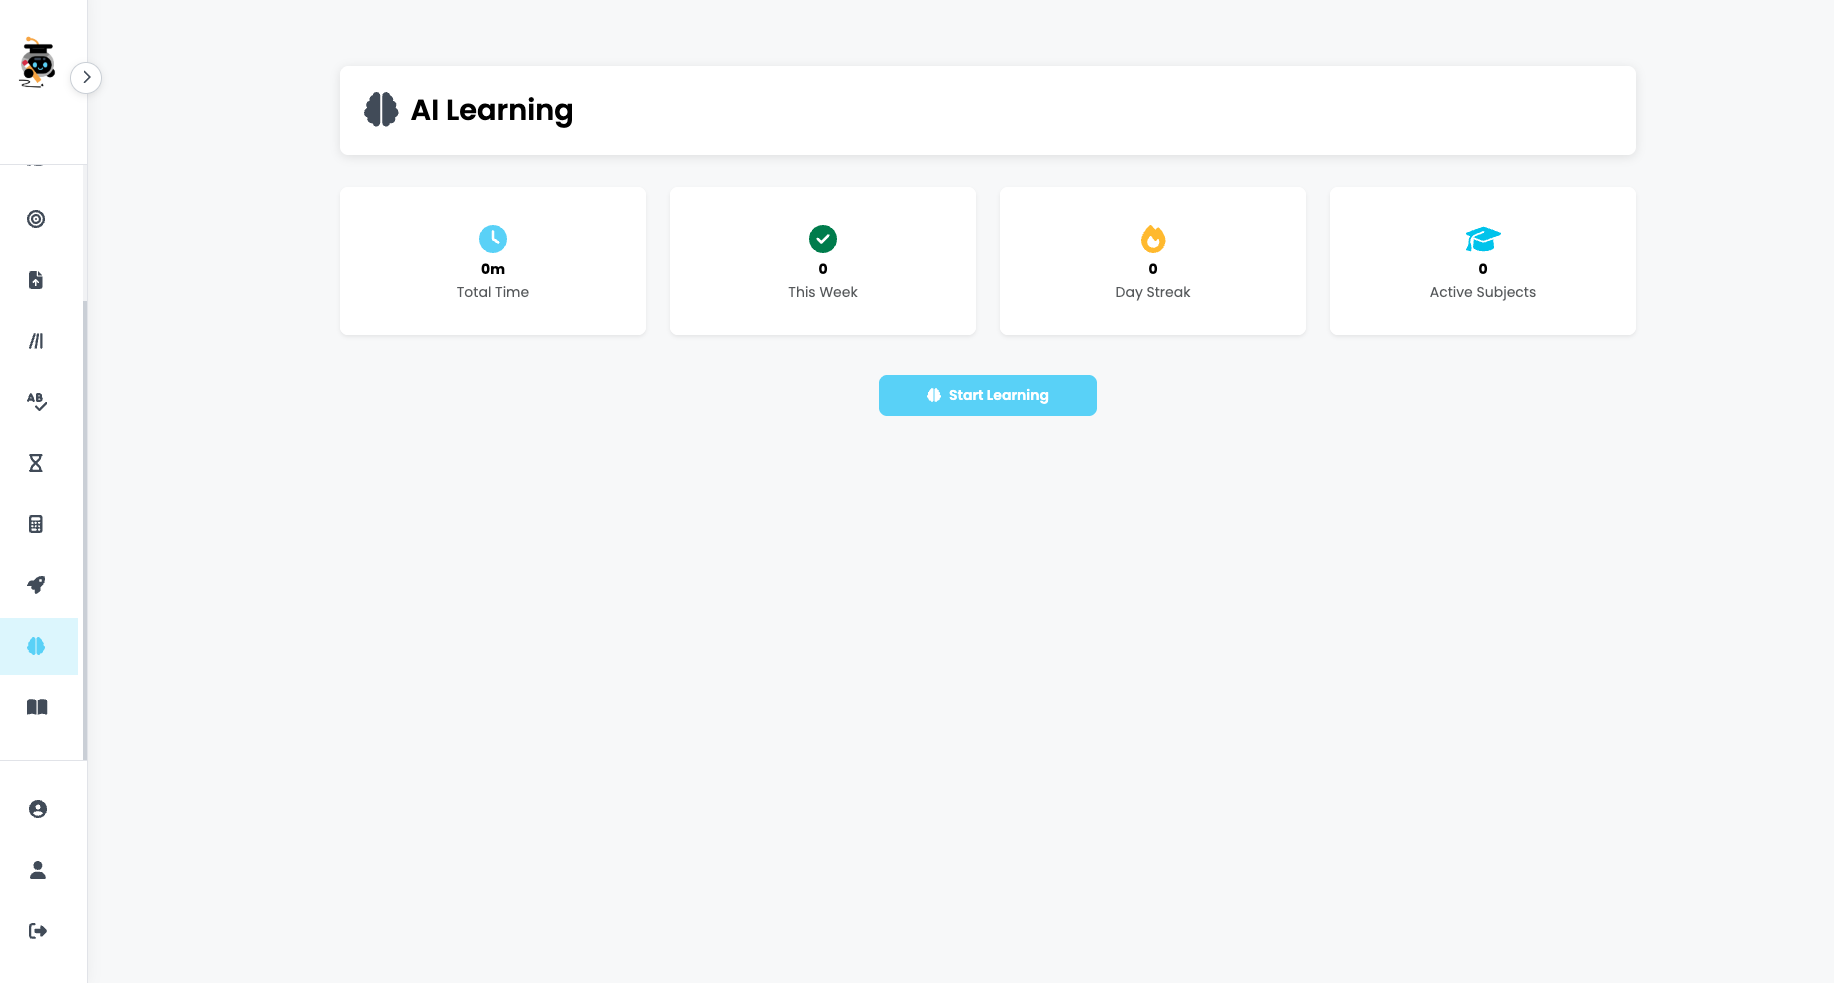The image size is (1834, 983).
Task: Expand the sidebar with the chevron
Action: (x=86, y=77)
